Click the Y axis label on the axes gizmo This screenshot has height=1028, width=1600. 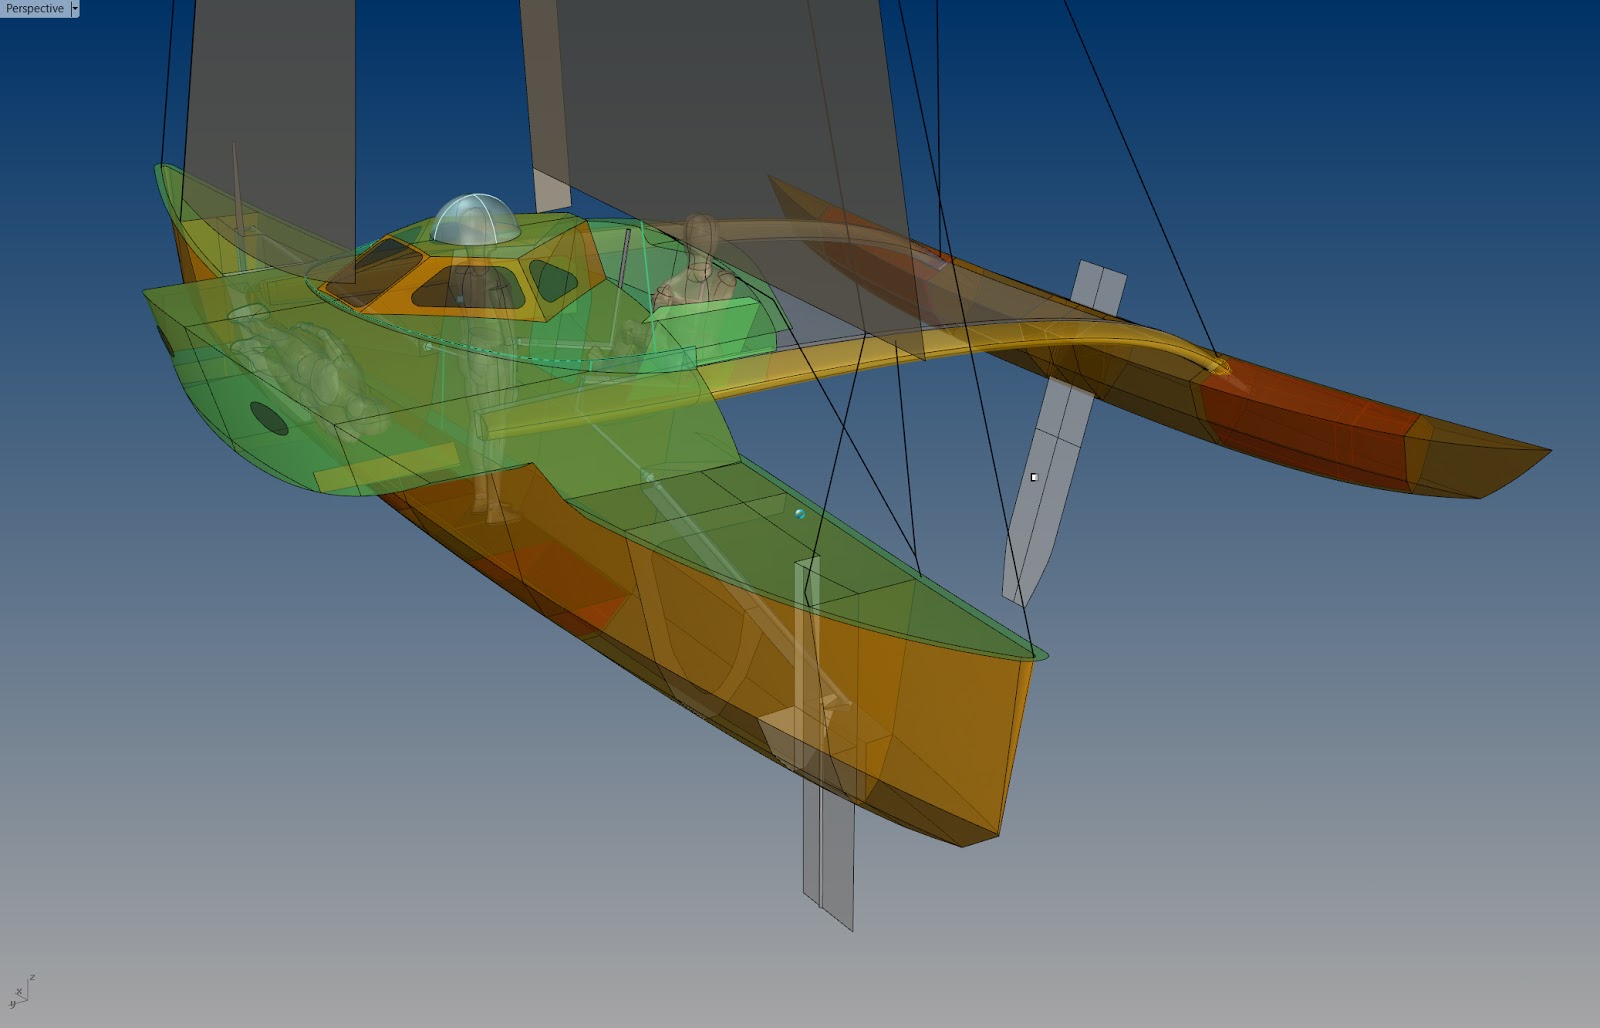tap(13, 1005)
